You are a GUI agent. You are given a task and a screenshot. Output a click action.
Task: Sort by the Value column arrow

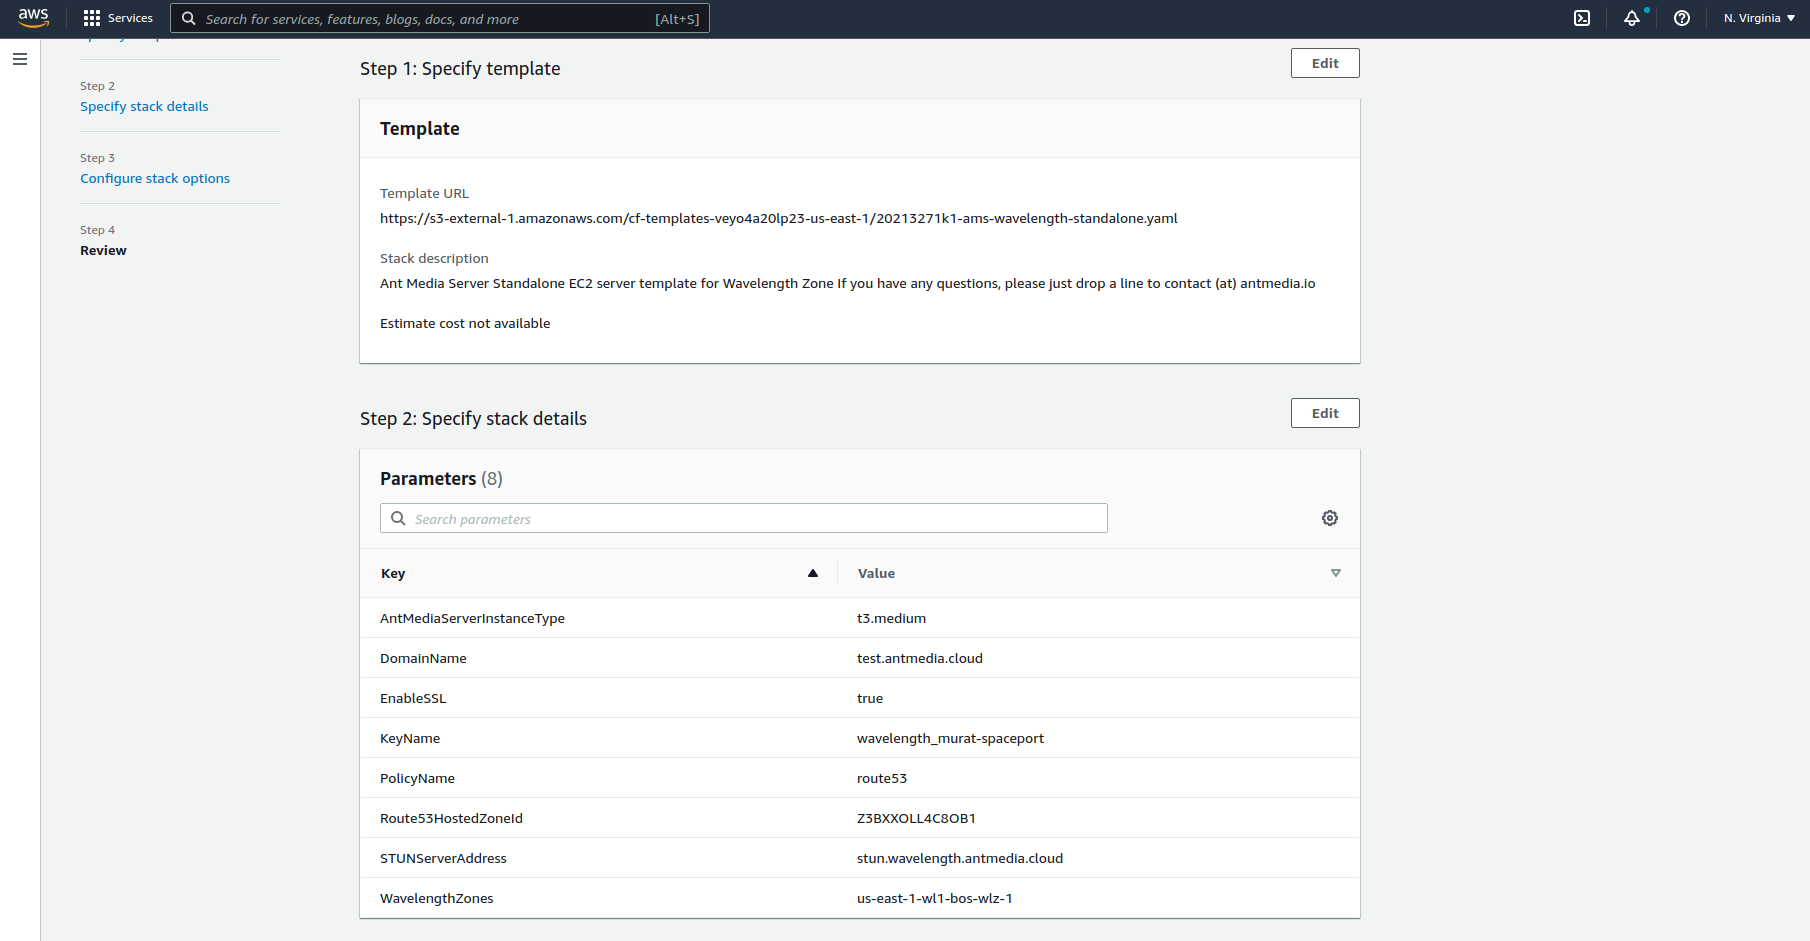pyautogui.click(x=1336, y=573)
